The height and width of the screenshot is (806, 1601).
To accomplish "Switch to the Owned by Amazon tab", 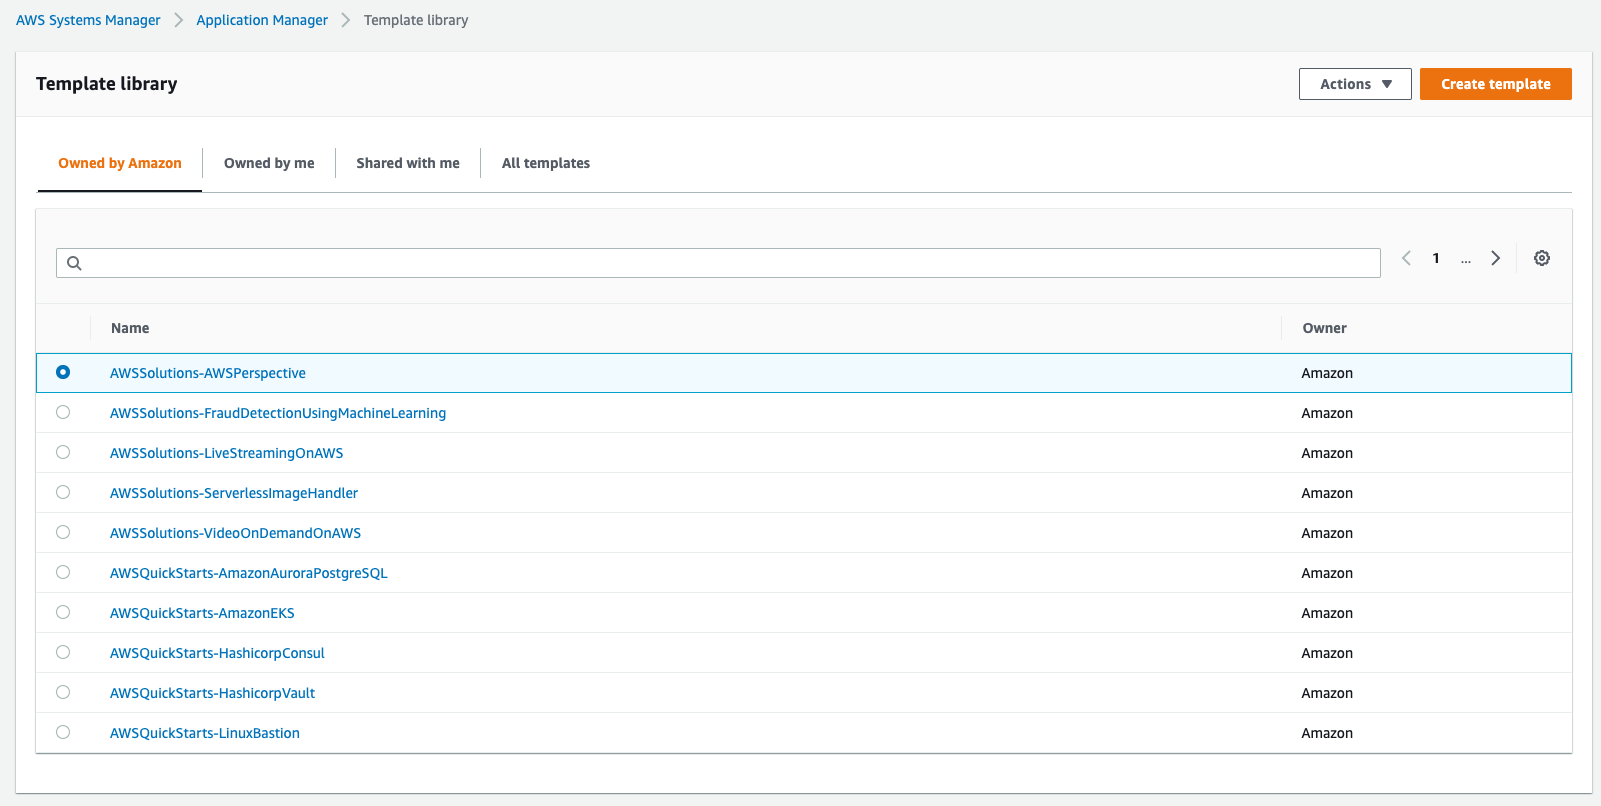I will [x=120, y=163].
